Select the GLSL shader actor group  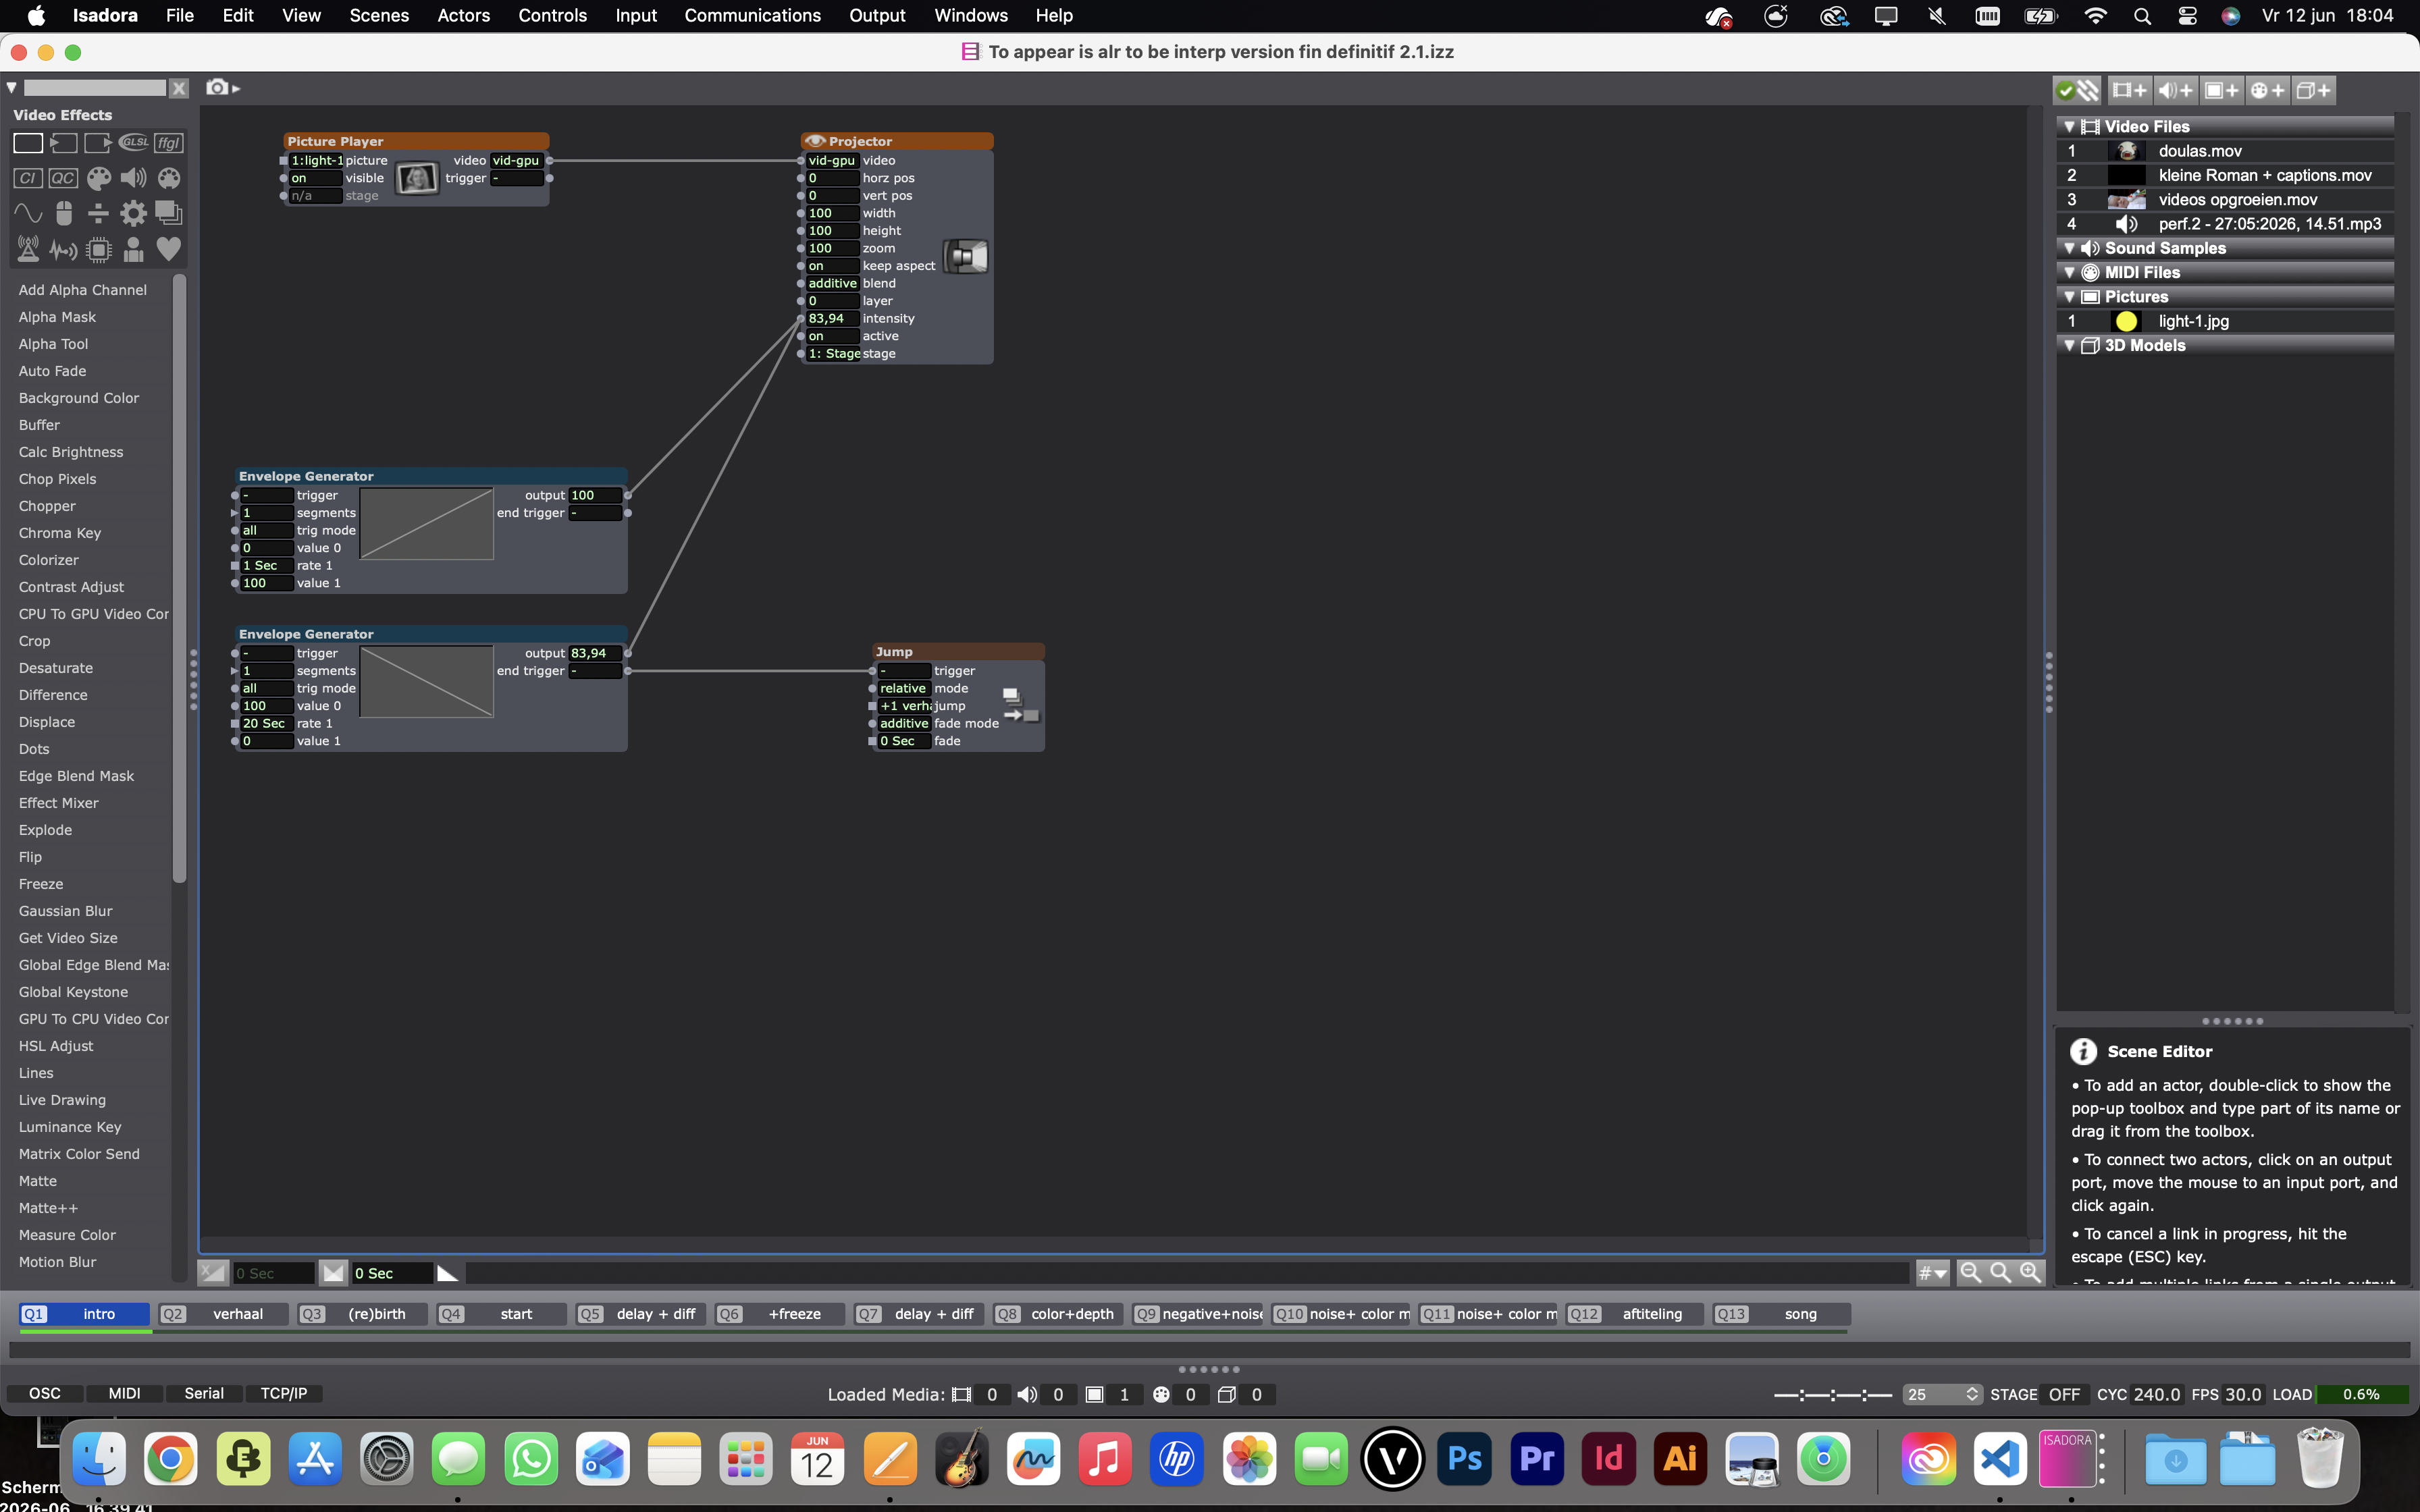tap(133, 143)
